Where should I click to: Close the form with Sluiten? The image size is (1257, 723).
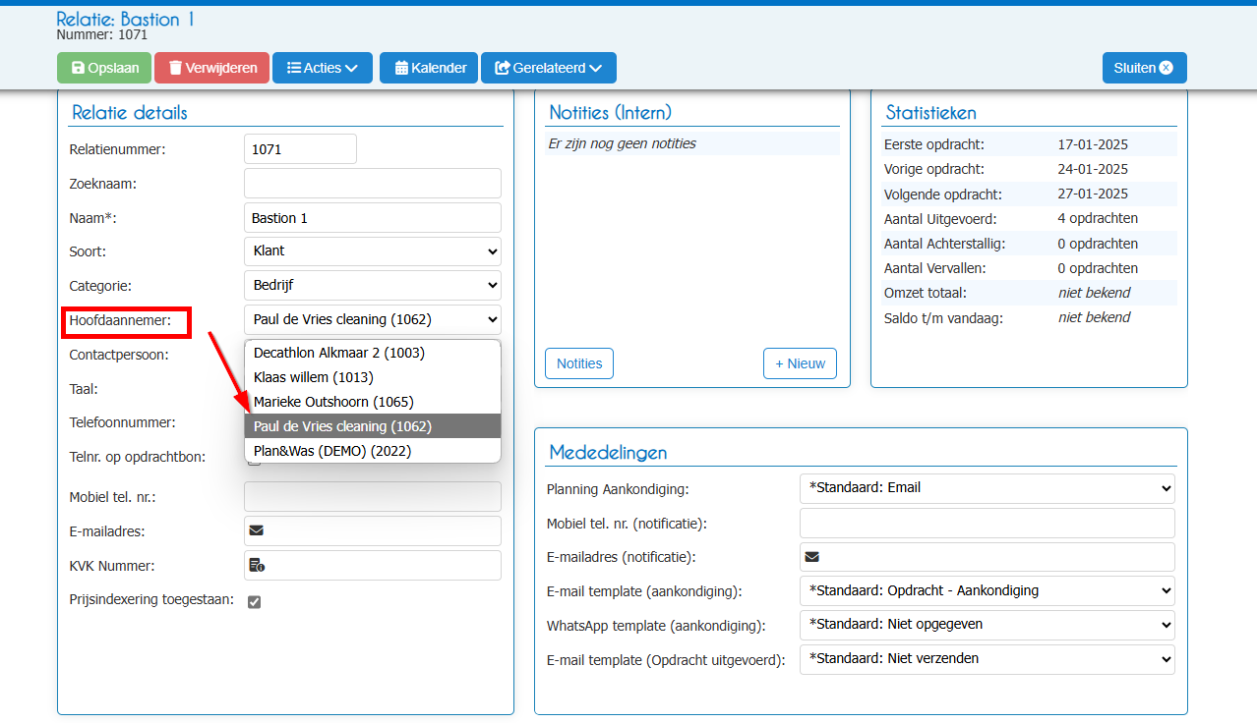tap(1144, 68)
